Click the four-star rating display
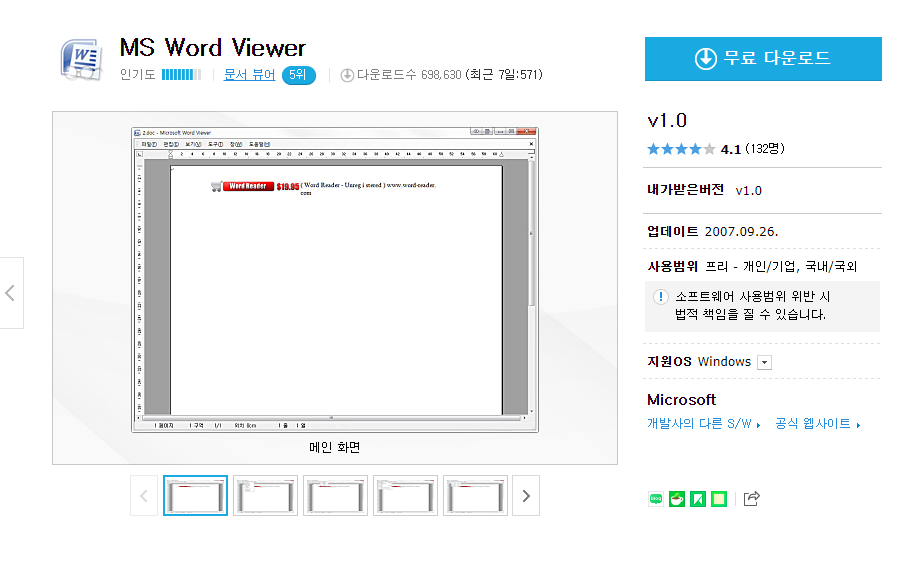This screenshot has height=568, width=910. tap(681, 149)
